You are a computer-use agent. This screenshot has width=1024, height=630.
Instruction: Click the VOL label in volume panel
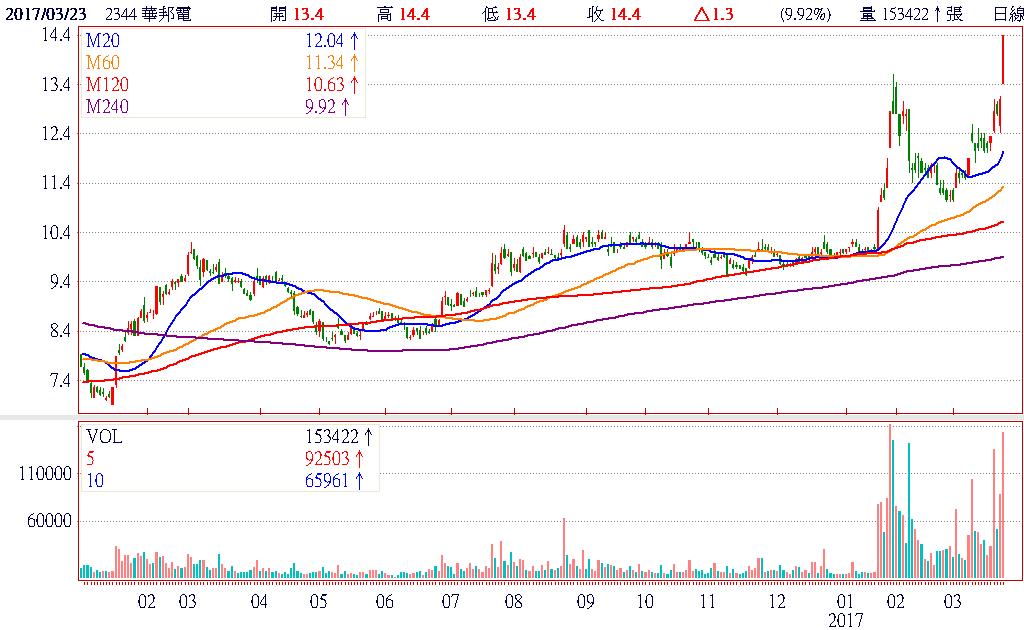pos(105,437)
